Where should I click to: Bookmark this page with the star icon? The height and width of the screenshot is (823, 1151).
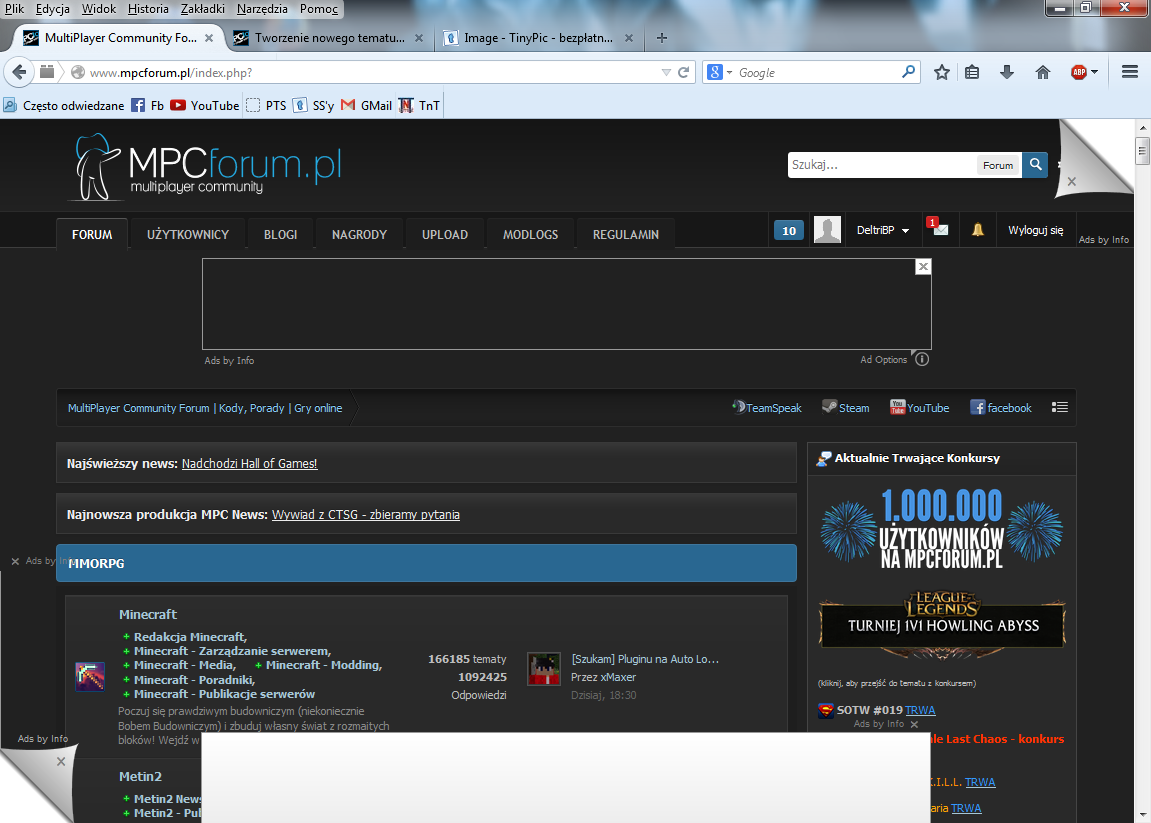(942, 72)
